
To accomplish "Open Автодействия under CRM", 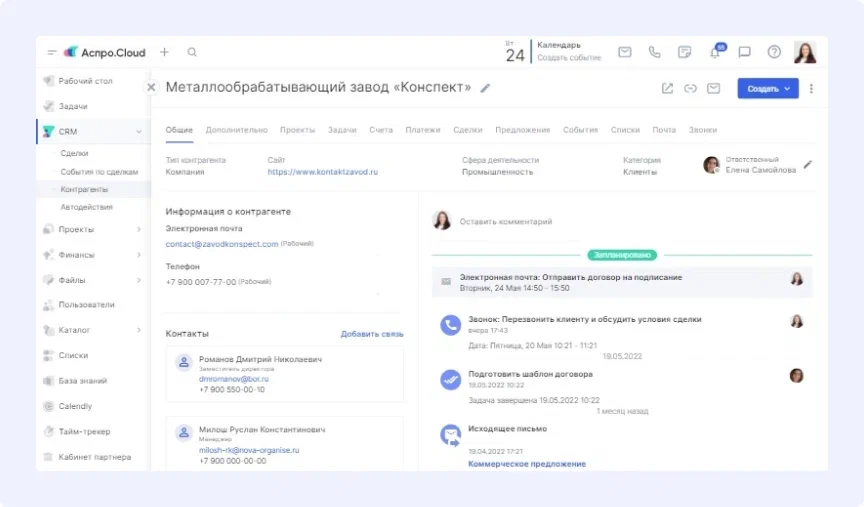I will click(87, 207).
